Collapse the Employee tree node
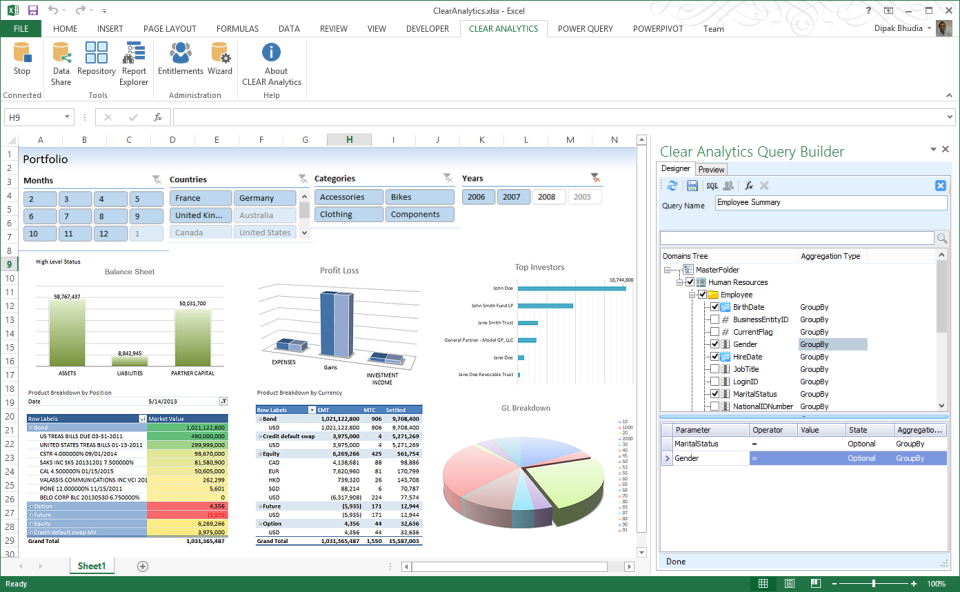 coord(691,294)
